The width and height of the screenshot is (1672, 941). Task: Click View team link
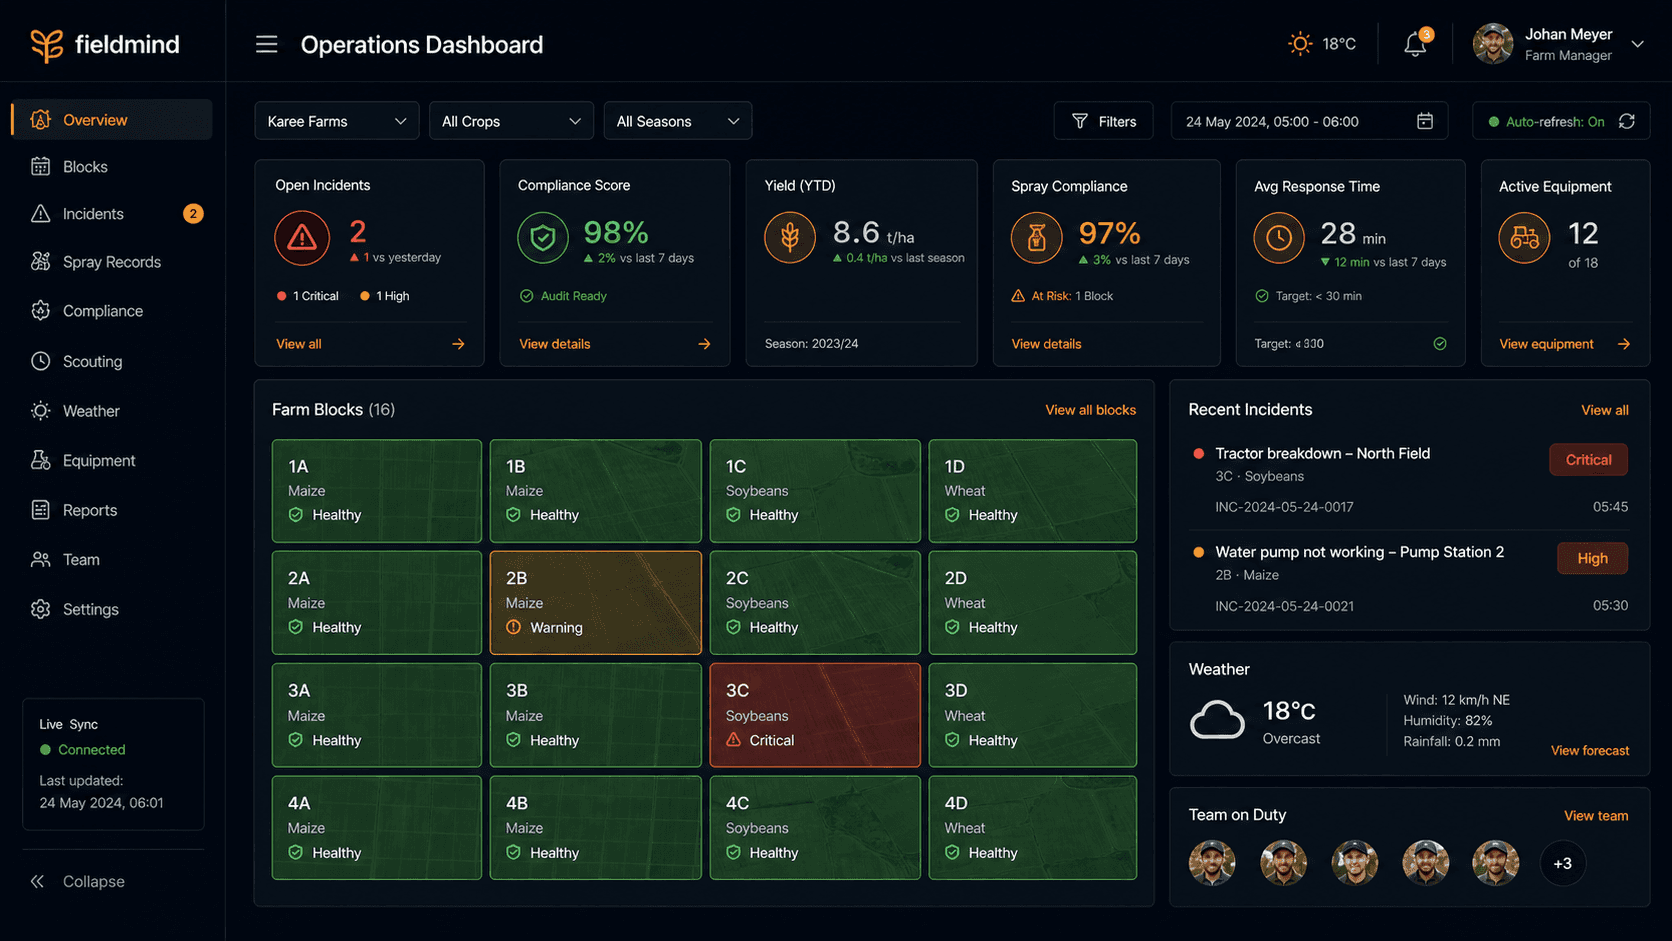1596,816
